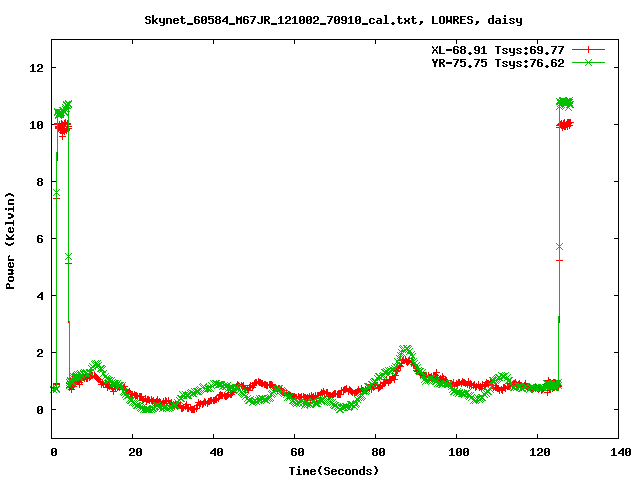Click the Power (Kelvin) y-axis label
The height and width of the screenshot is (480, 640).
[x=10, y=241]
